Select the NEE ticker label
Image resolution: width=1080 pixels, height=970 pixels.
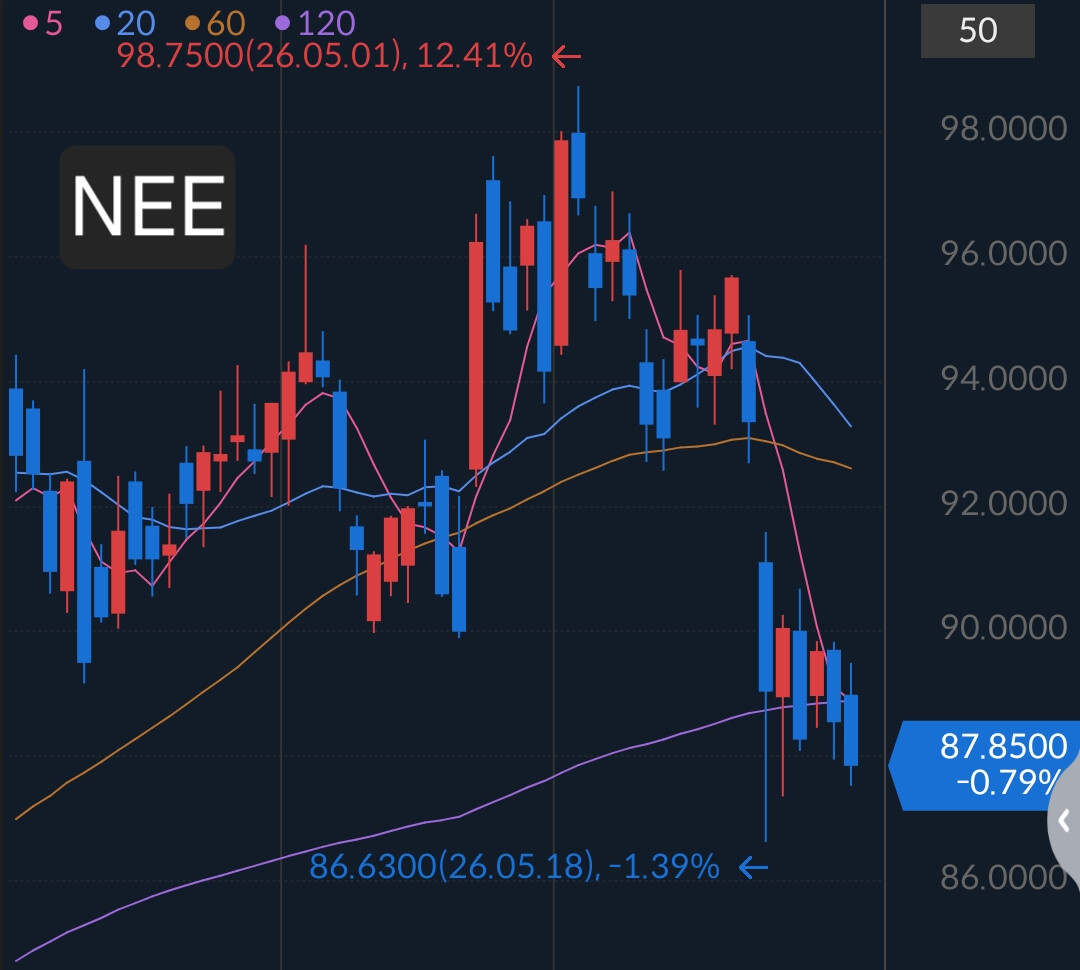click(x=147, y=207)
